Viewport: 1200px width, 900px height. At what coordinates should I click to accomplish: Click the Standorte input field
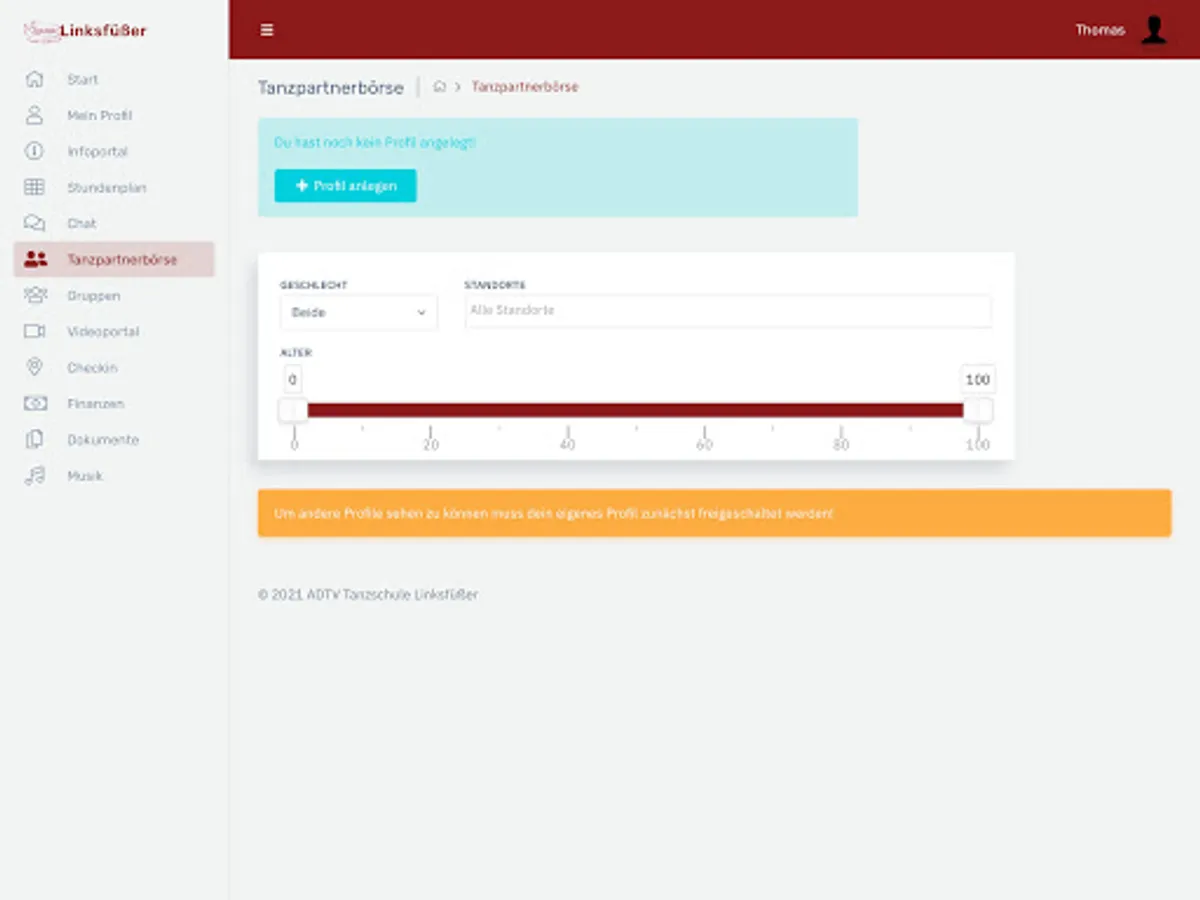[728, 311]
